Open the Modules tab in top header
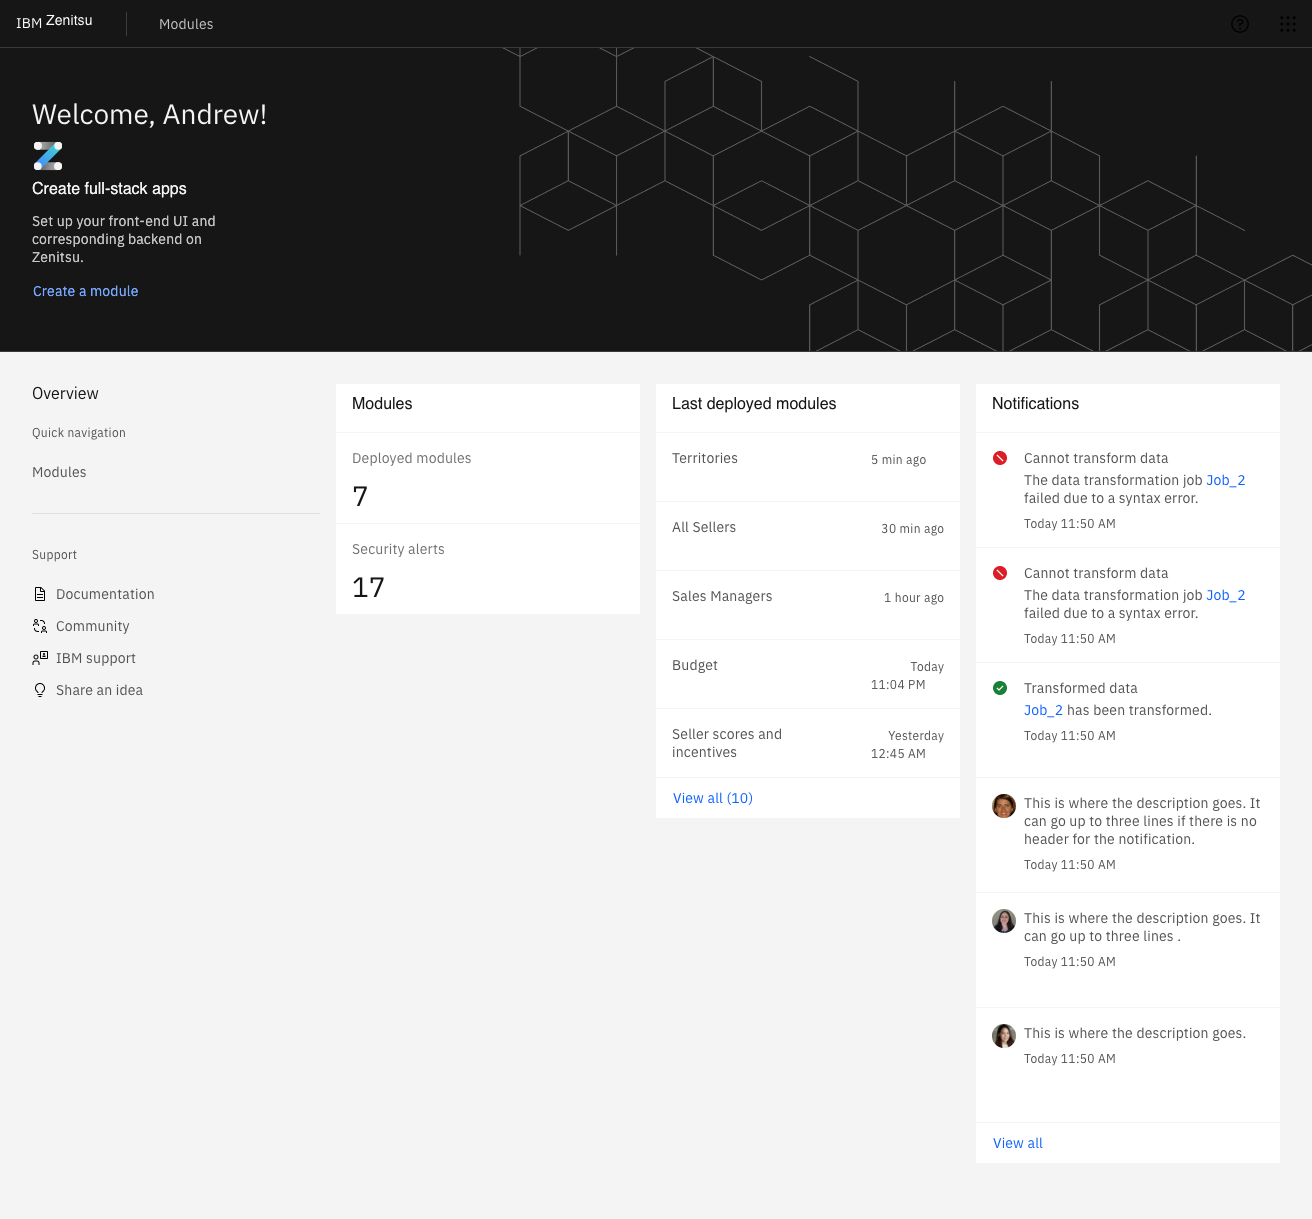 coord(186,24)
